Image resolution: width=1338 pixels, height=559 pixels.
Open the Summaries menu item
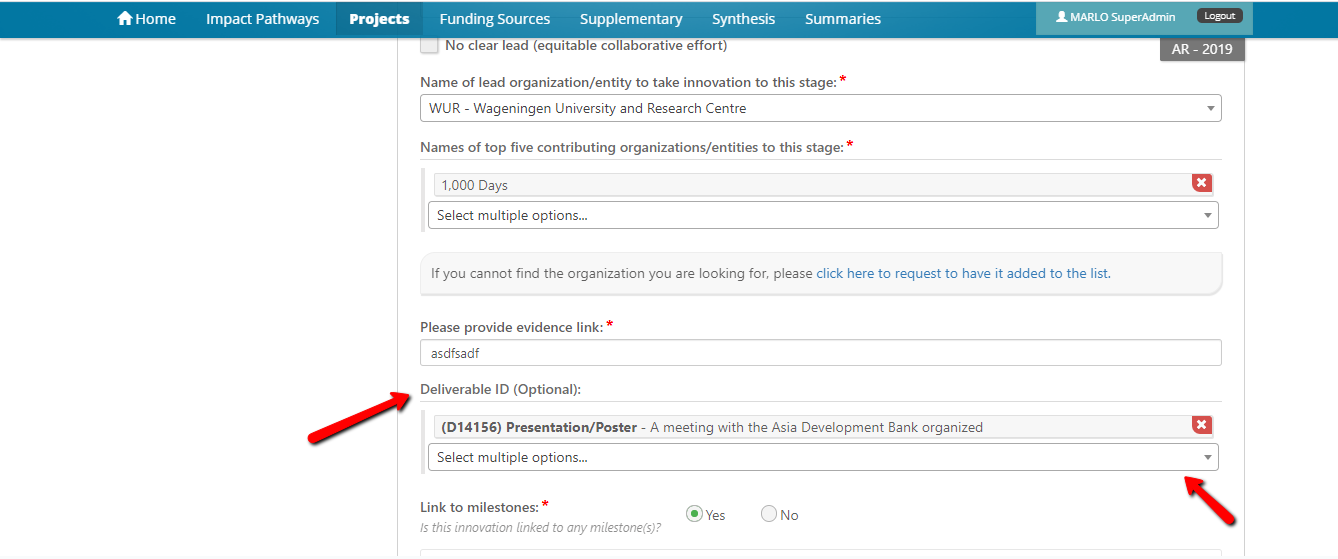(x=843, y=19)
